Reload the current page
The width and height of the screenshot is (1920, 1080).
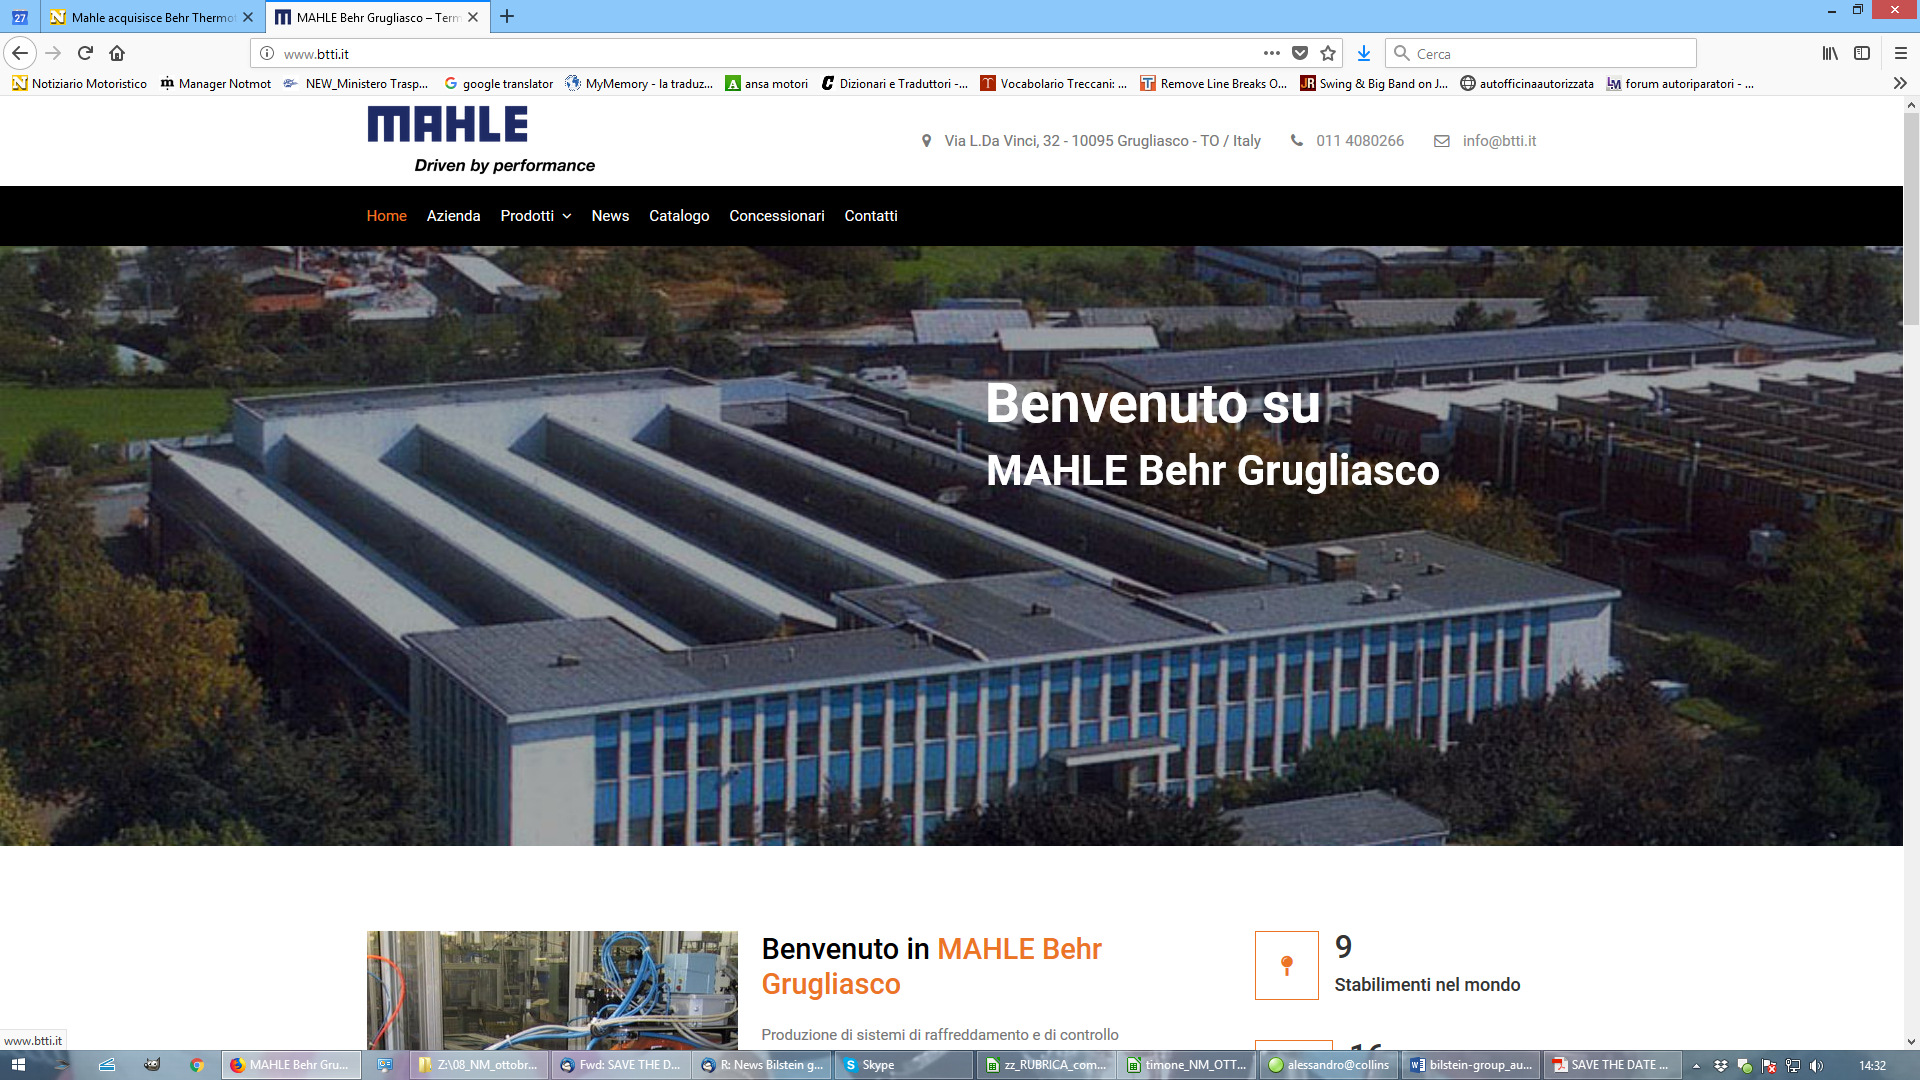tap(85, 53)
